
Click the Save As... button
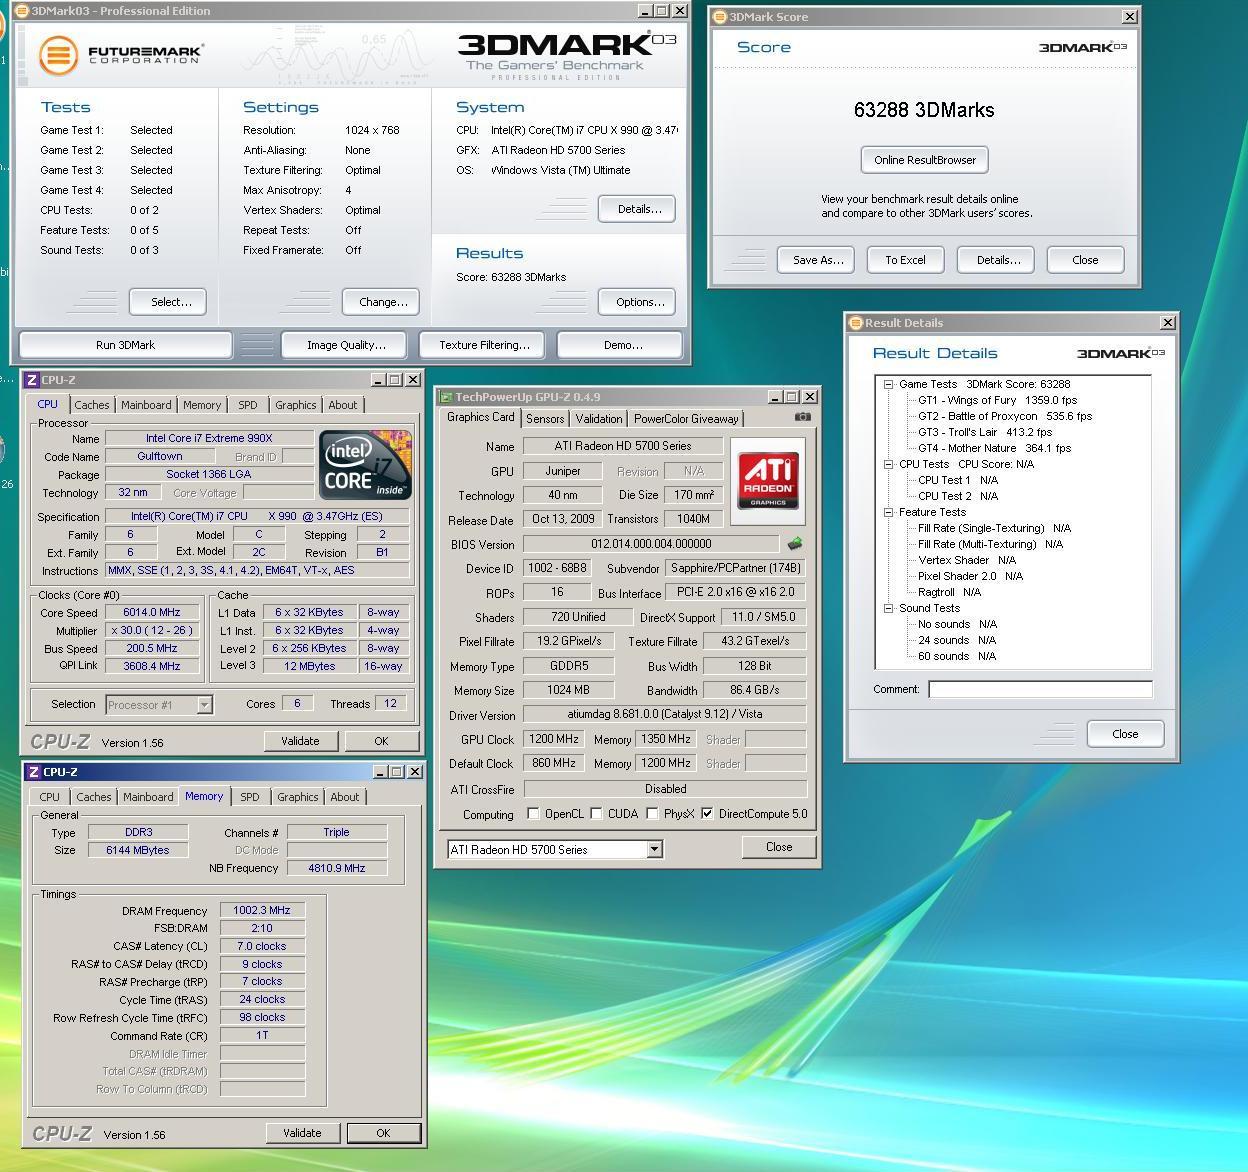pyautogui.click(x=818, y=260)
